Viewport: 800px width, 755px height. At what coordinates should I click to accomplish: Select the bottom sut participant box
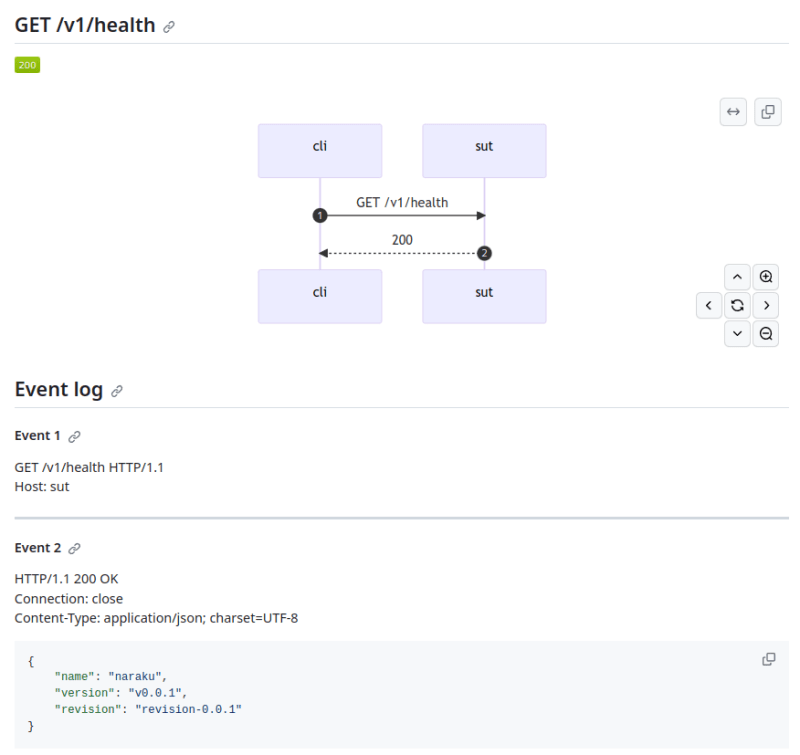click(x=484, y=296)
